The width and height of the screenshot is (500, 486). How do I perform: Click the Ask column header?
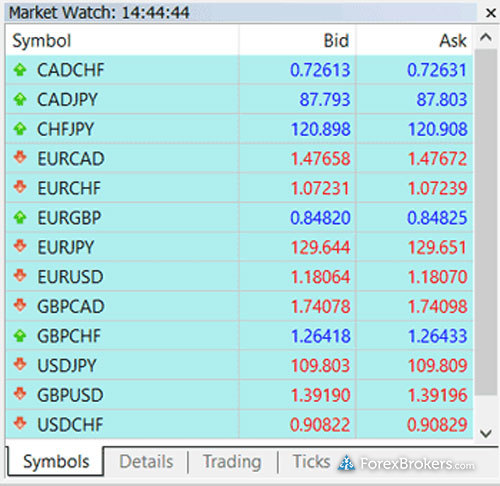(x=415, y=41)
